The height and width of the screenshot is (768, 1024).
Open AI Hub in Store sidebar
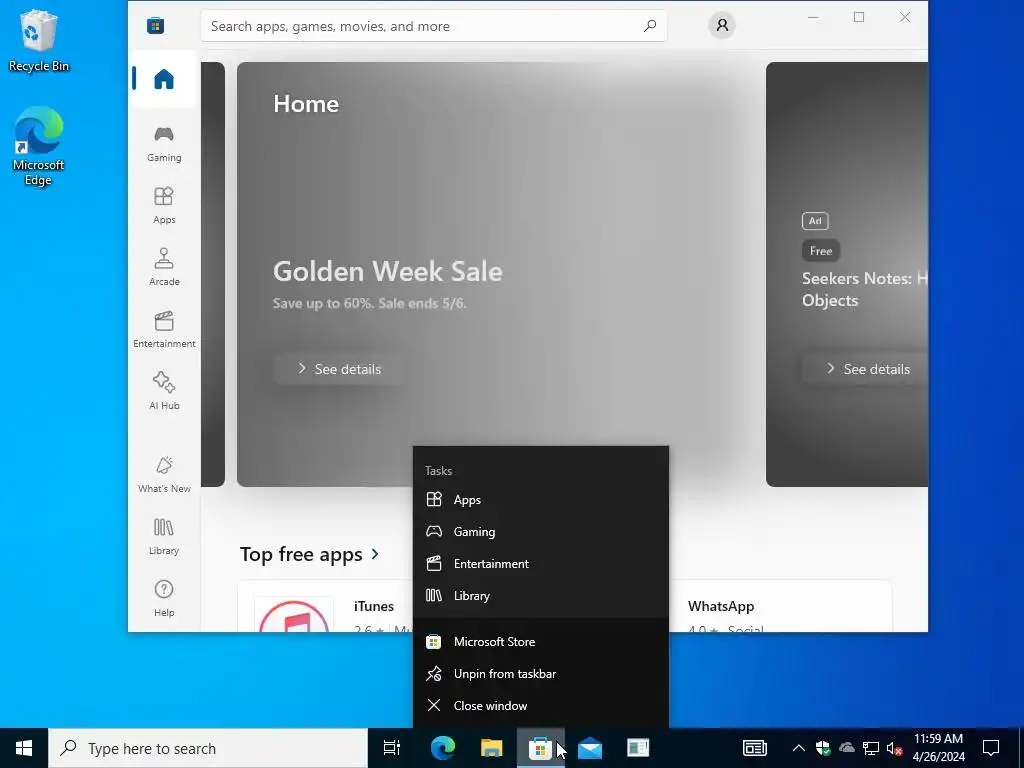[x=164, y=392]
